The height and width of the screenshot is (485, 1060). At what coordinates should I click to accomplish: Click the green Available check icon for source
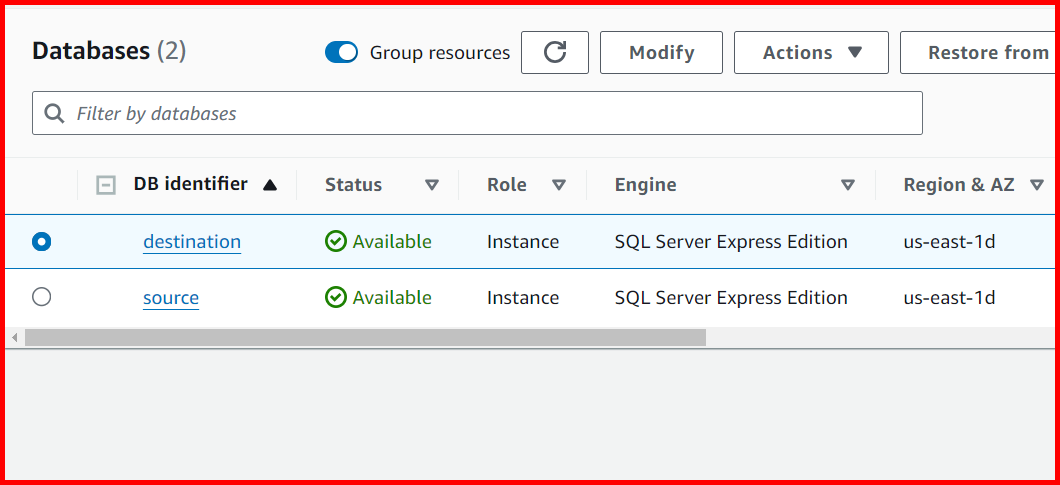pyautogui.click(x=335, y=297)
